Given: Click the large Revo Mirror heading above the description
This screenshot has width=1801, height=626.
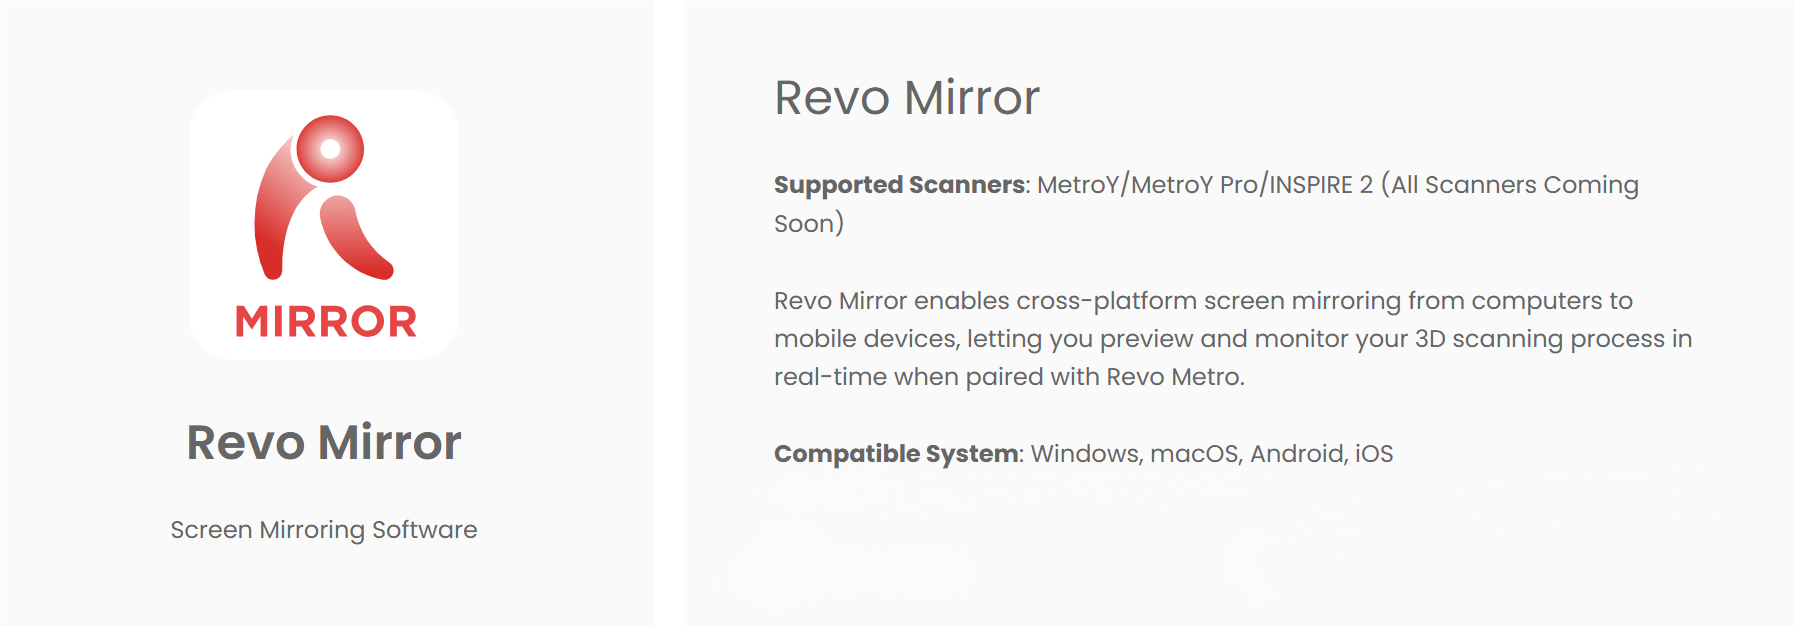Looking at the screenshot, I should coord(907,98).
